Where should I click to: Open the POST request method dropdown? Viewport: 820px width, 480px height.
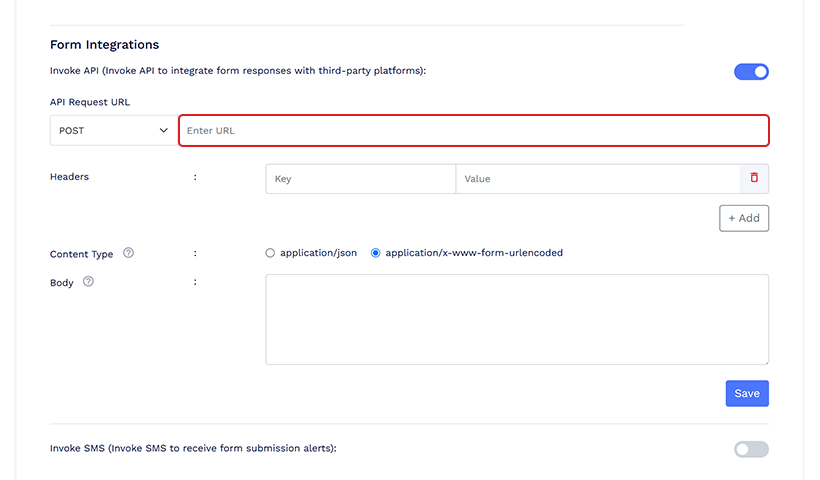(x=113, y=130)
